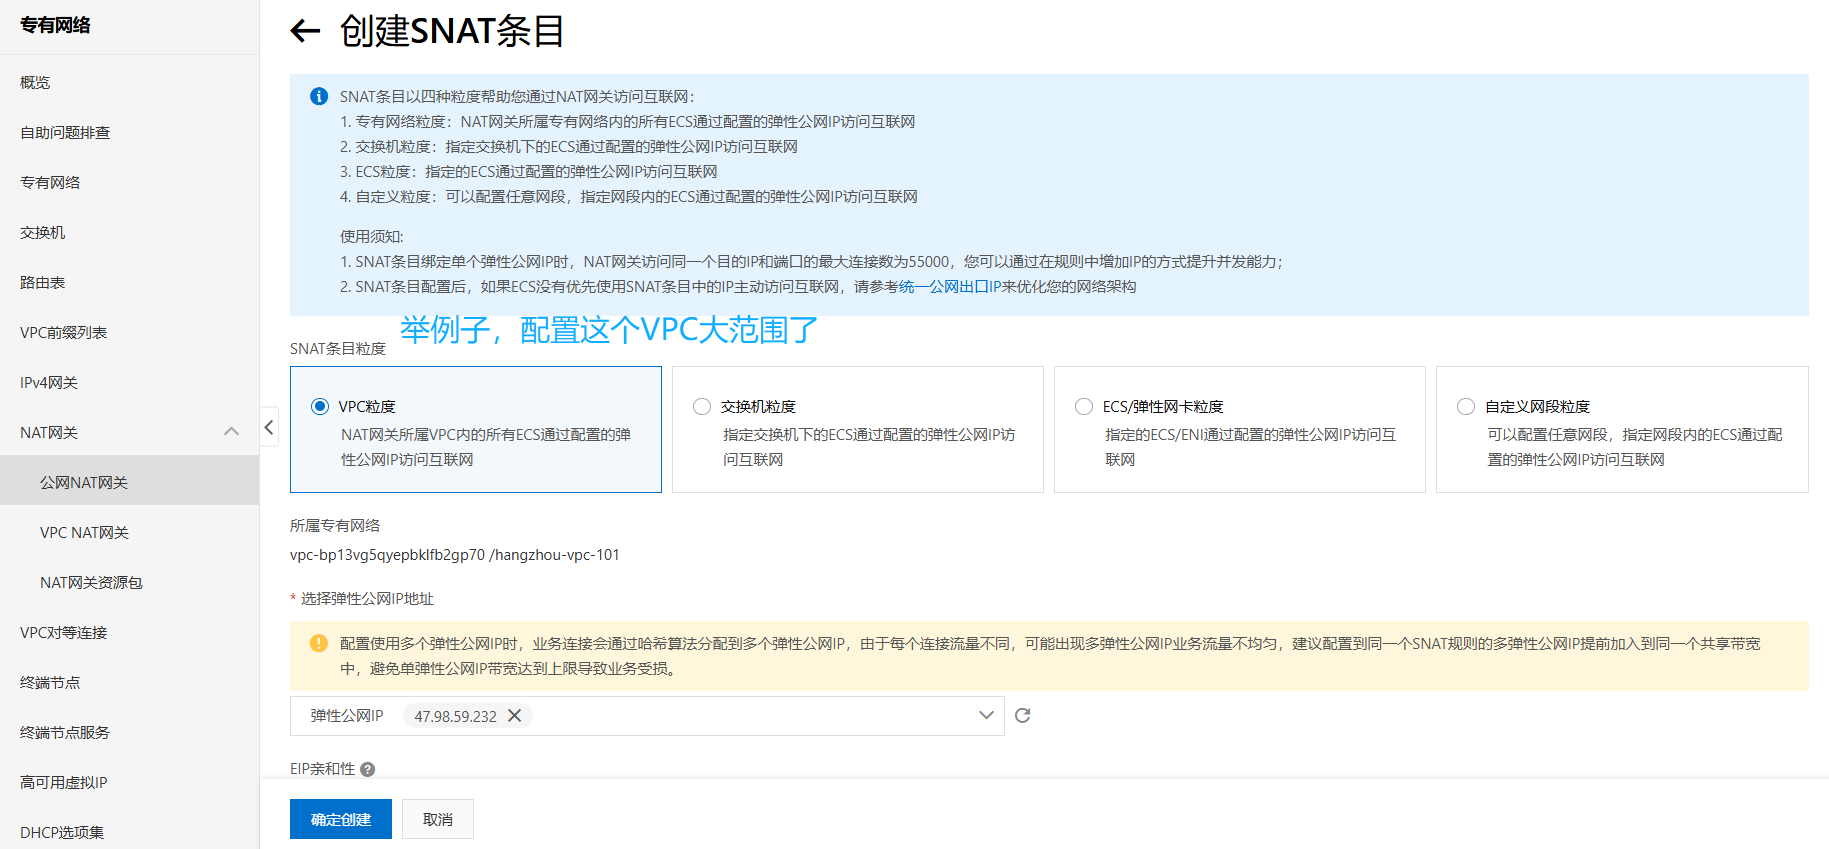Screen dimensions: 1829x849
Task: Choose the ECS/弹性网卡粒度 radio option
Action: [1084, 406]
